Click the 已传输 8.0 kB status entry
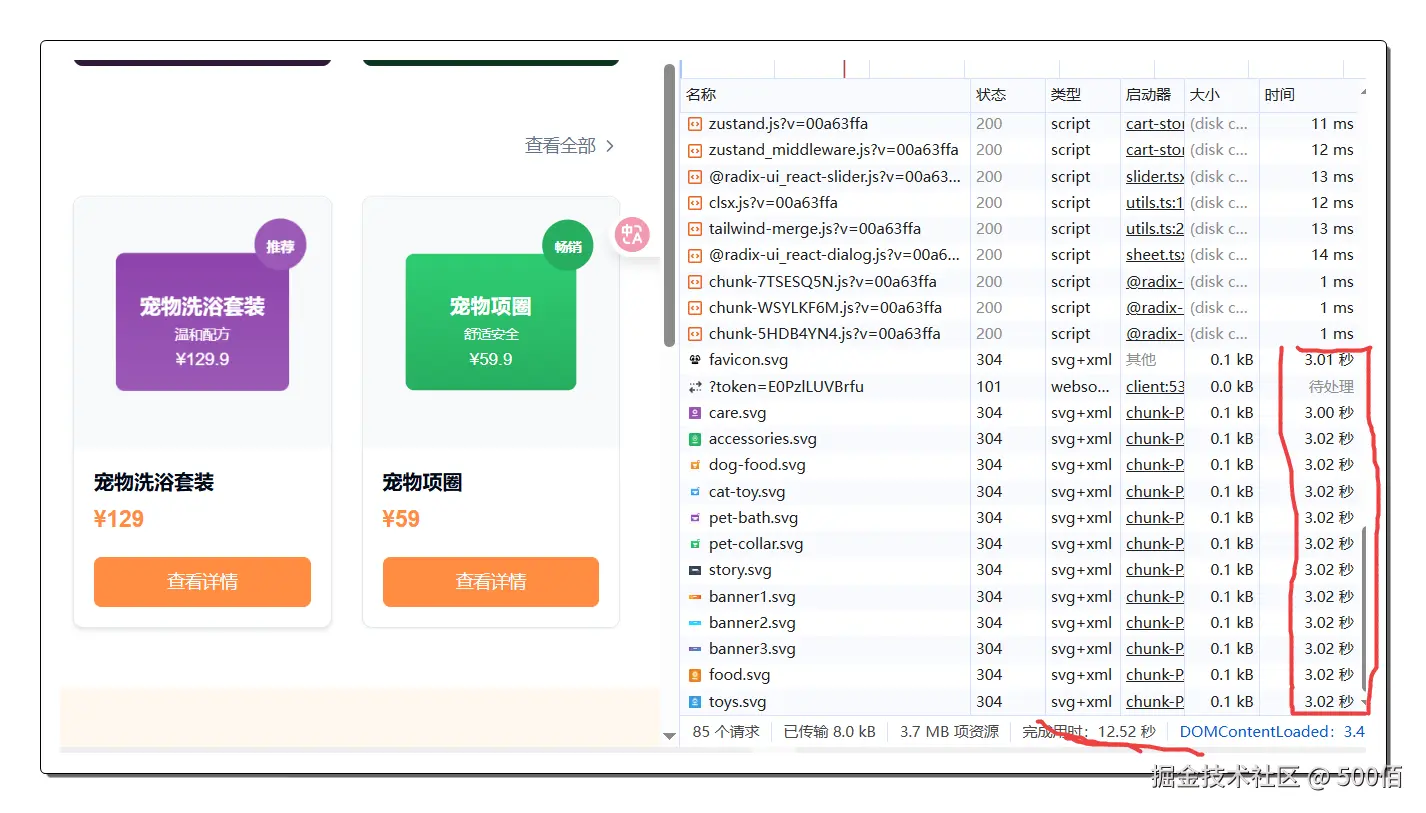 click(x=830, y=732)
